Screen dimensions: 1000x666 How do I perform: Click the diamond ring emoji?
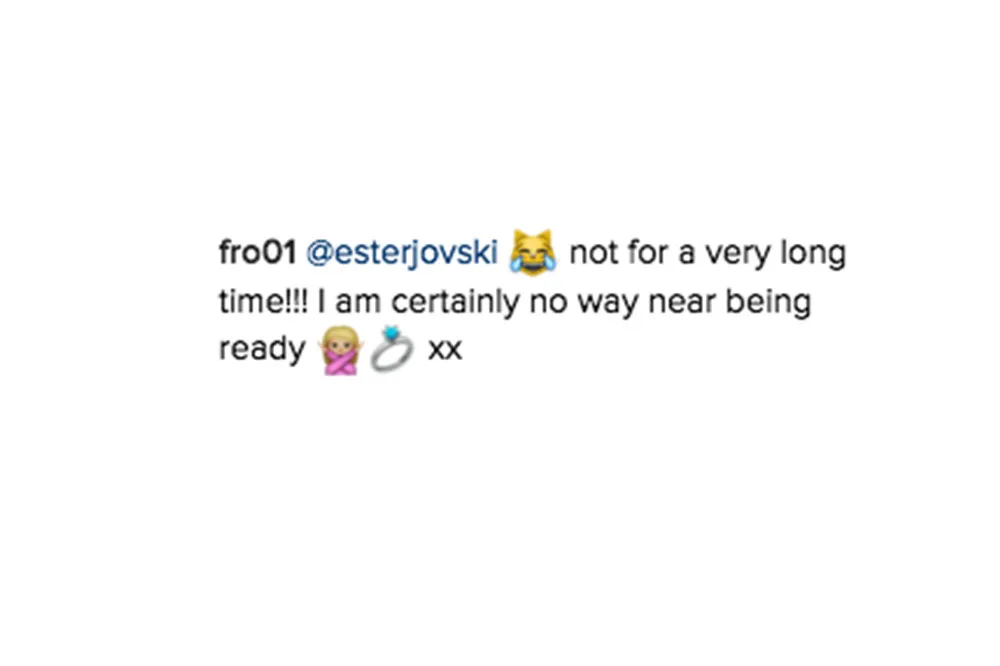tap(392, 348)
